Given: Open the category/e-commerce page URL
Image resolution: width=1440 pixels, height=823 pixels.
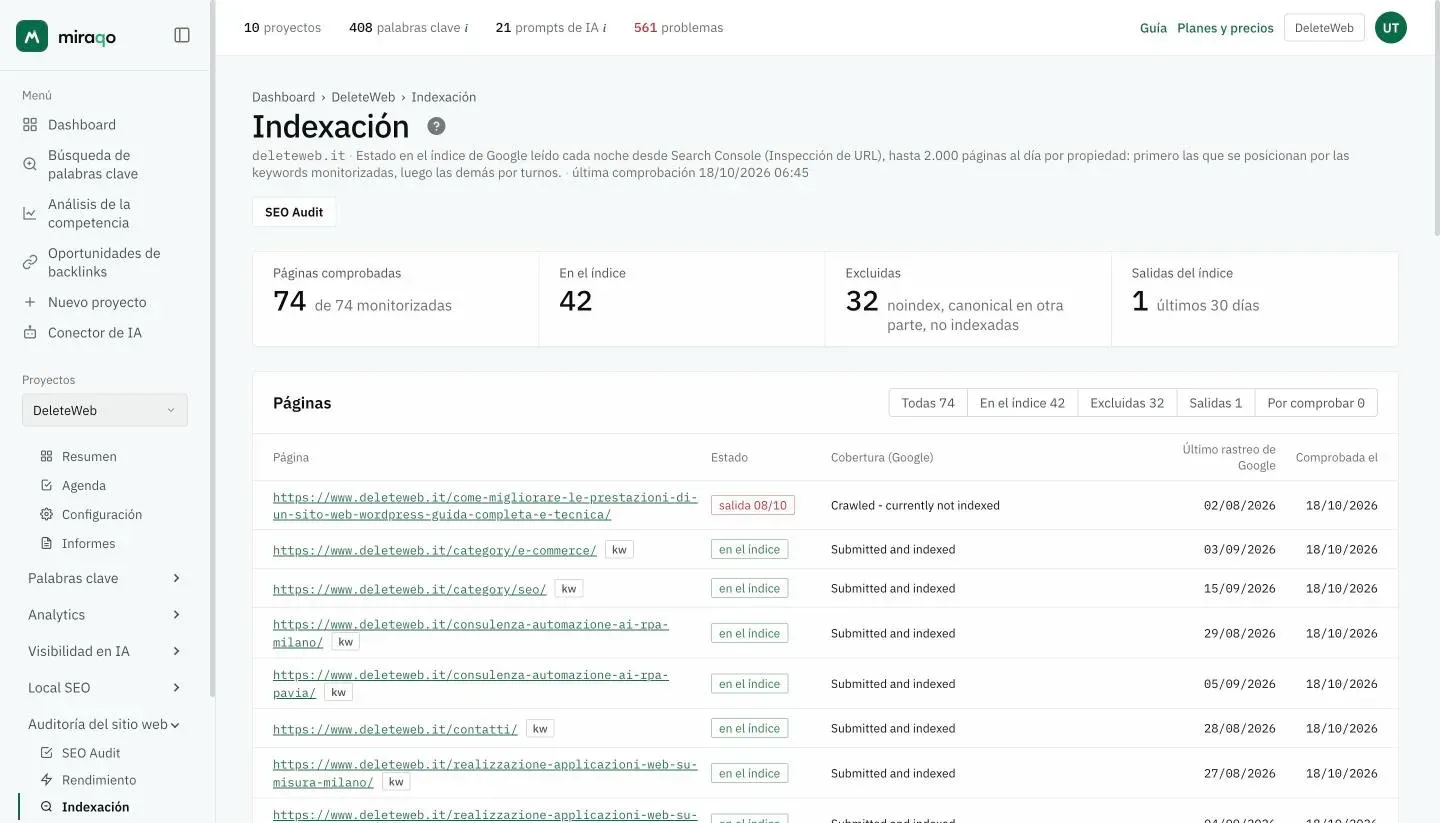Looking at the screenshot, I should click(435, 550).
